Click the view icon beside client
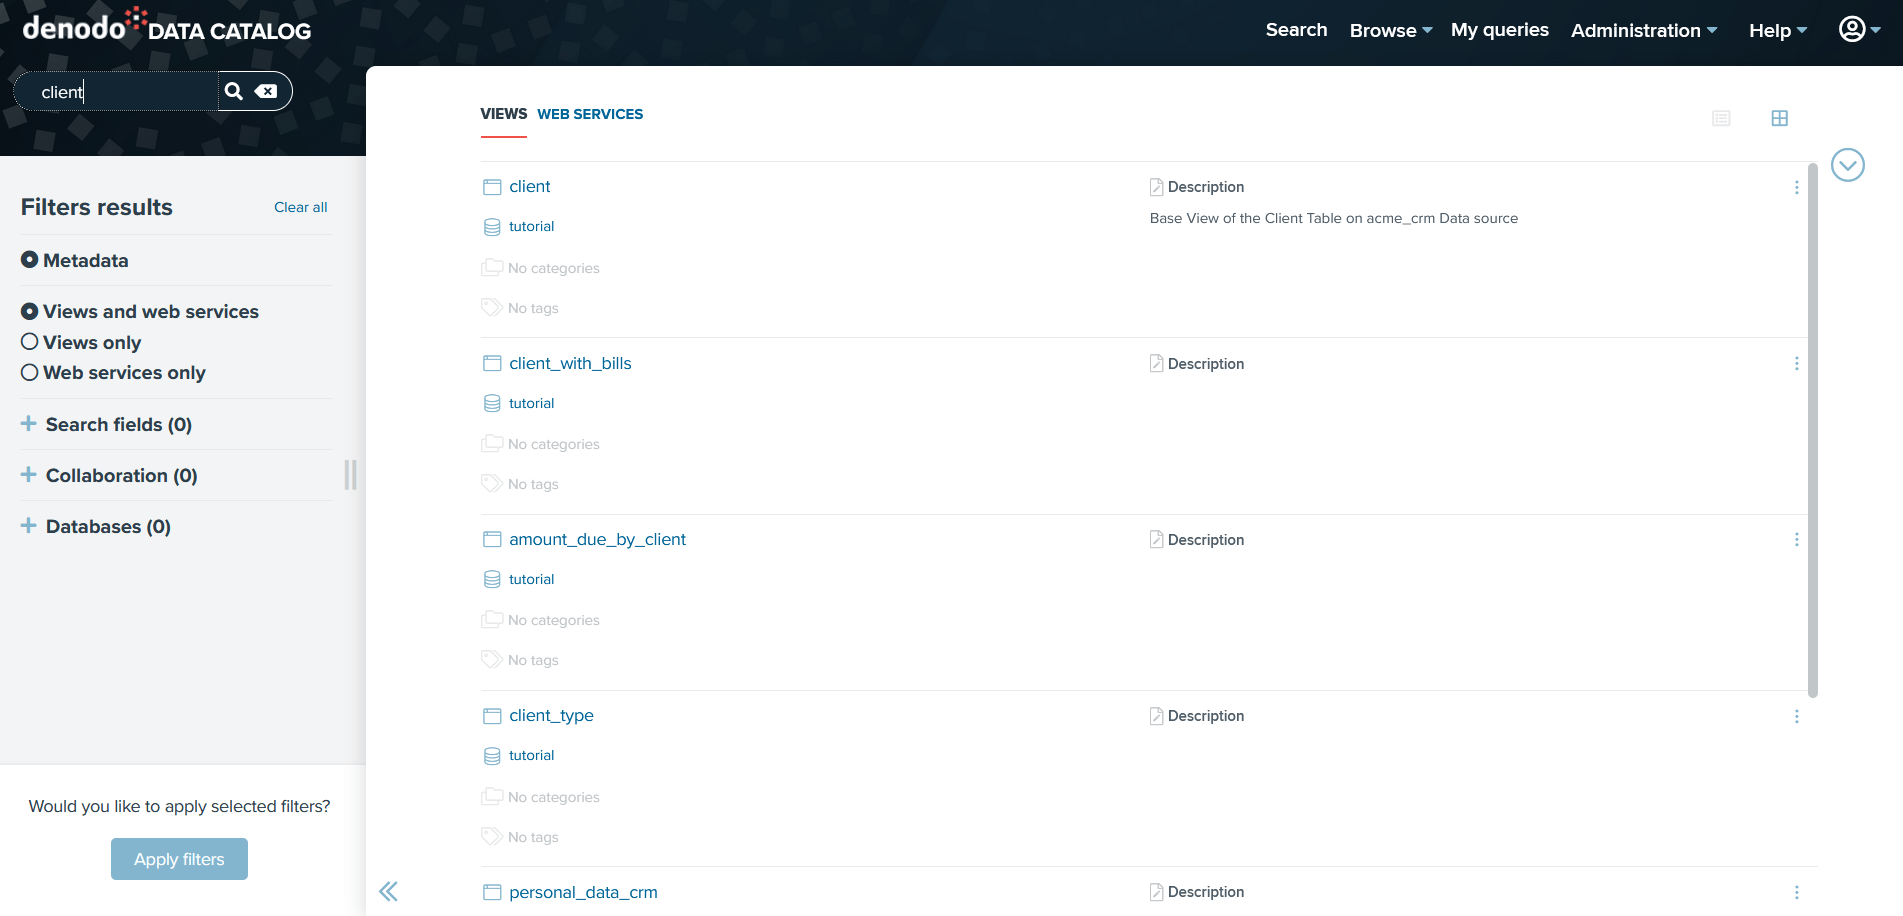This screenshot has height=916, width=1903. (492, 187)
